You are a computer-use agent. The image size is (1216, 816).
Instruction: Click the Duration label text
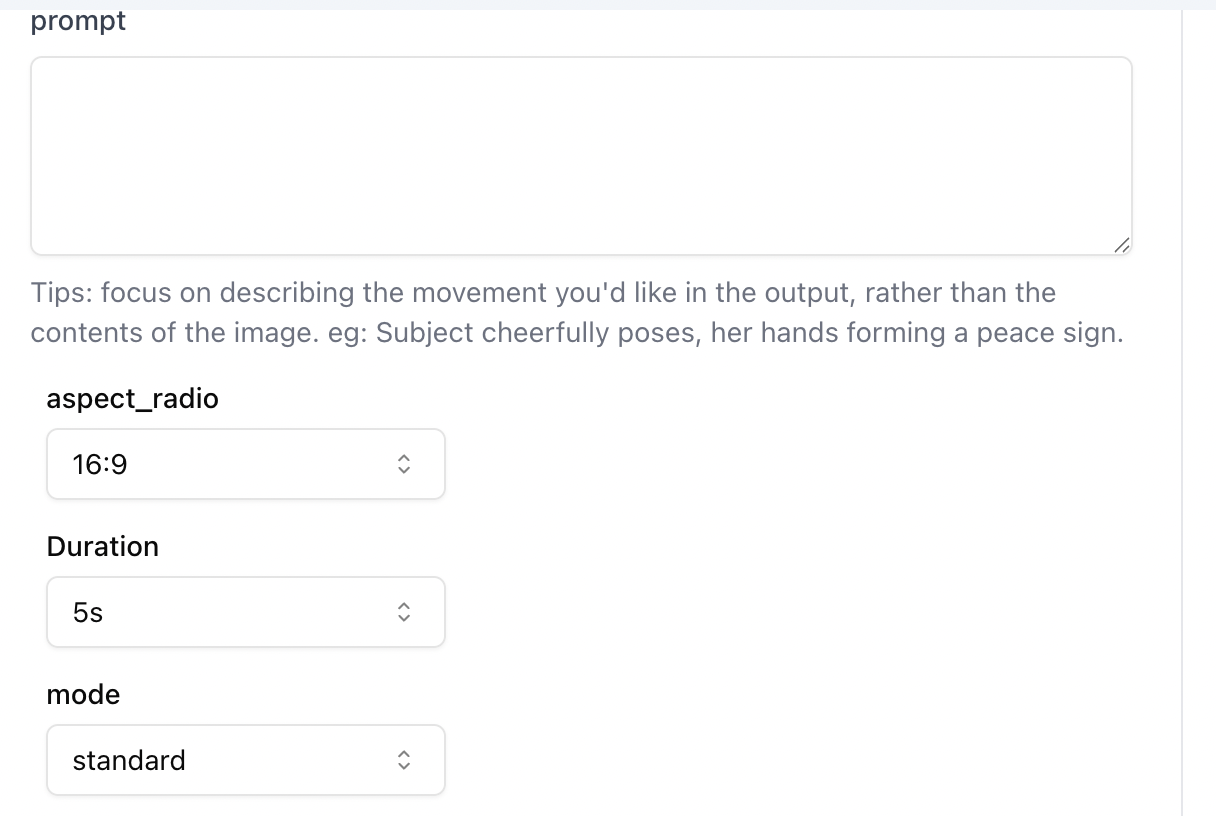tap(103, 546)
